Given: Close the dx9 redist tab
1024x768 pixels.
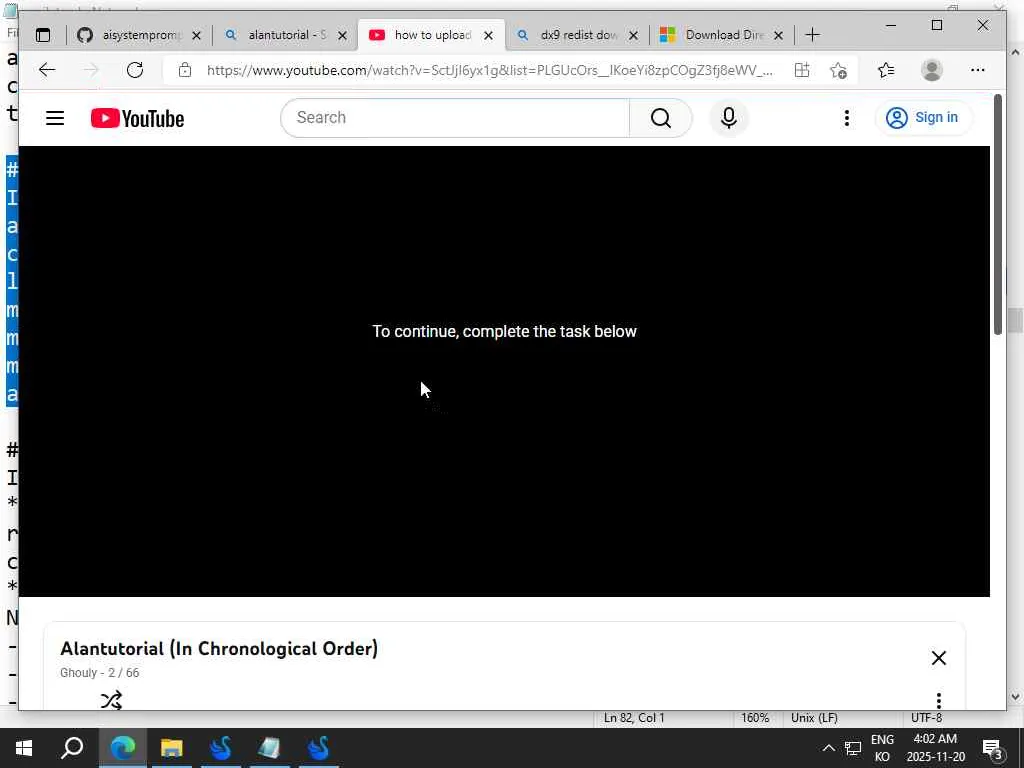Looking at the screenshot, I should point(633,36).
